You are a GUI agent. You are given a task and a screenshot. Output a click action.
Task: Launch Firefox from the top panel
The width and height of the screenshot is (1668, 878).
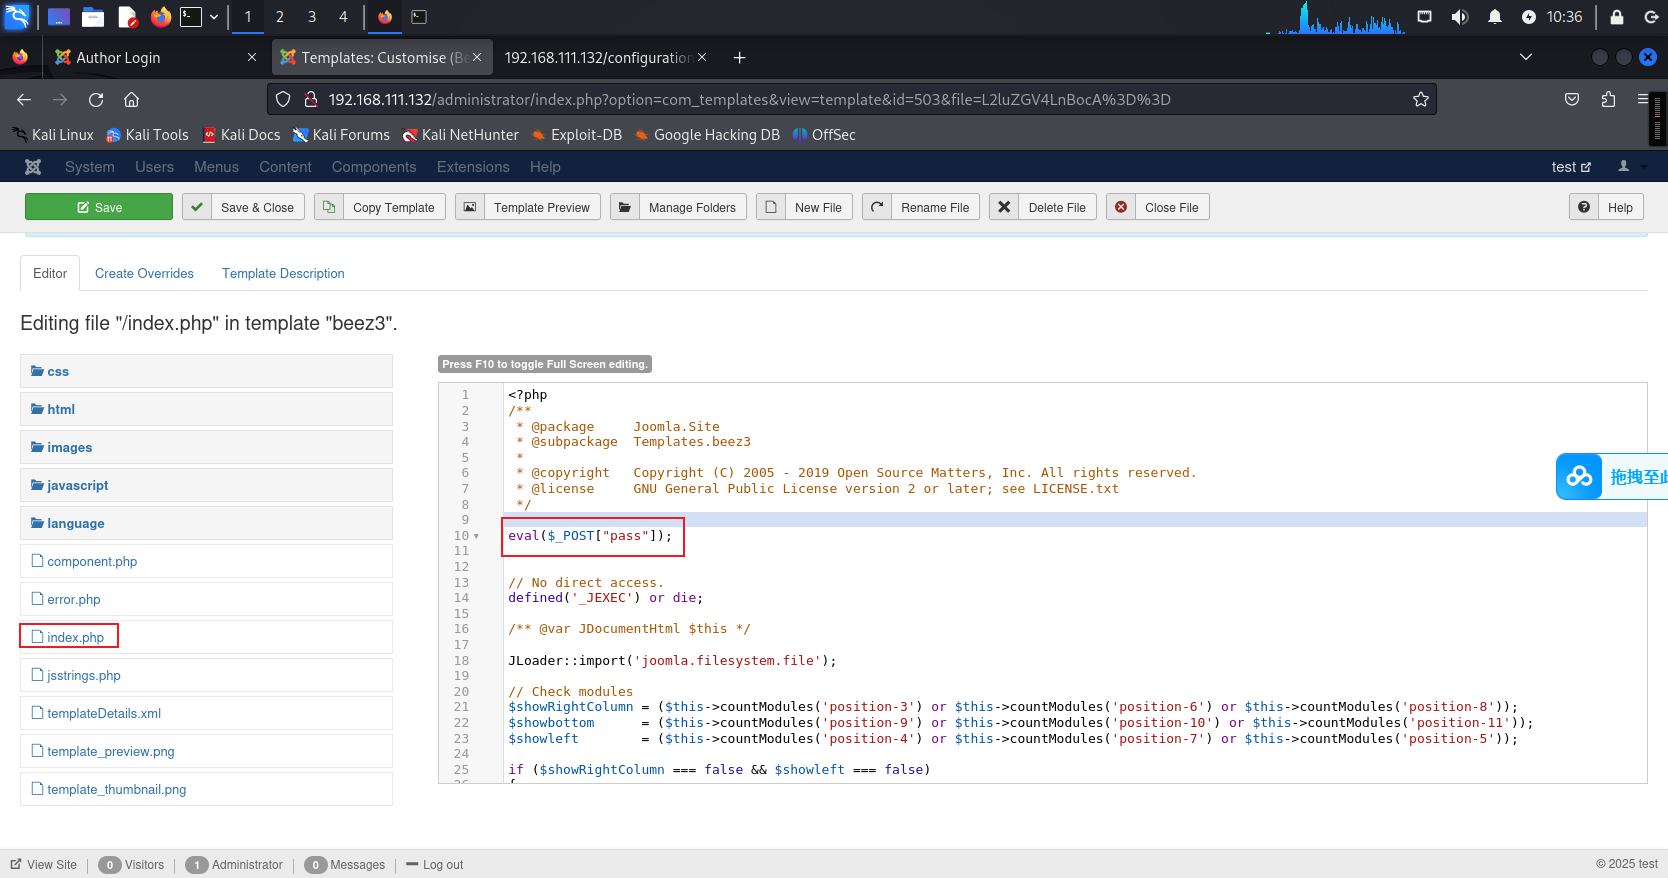click(x=160, y=16)
